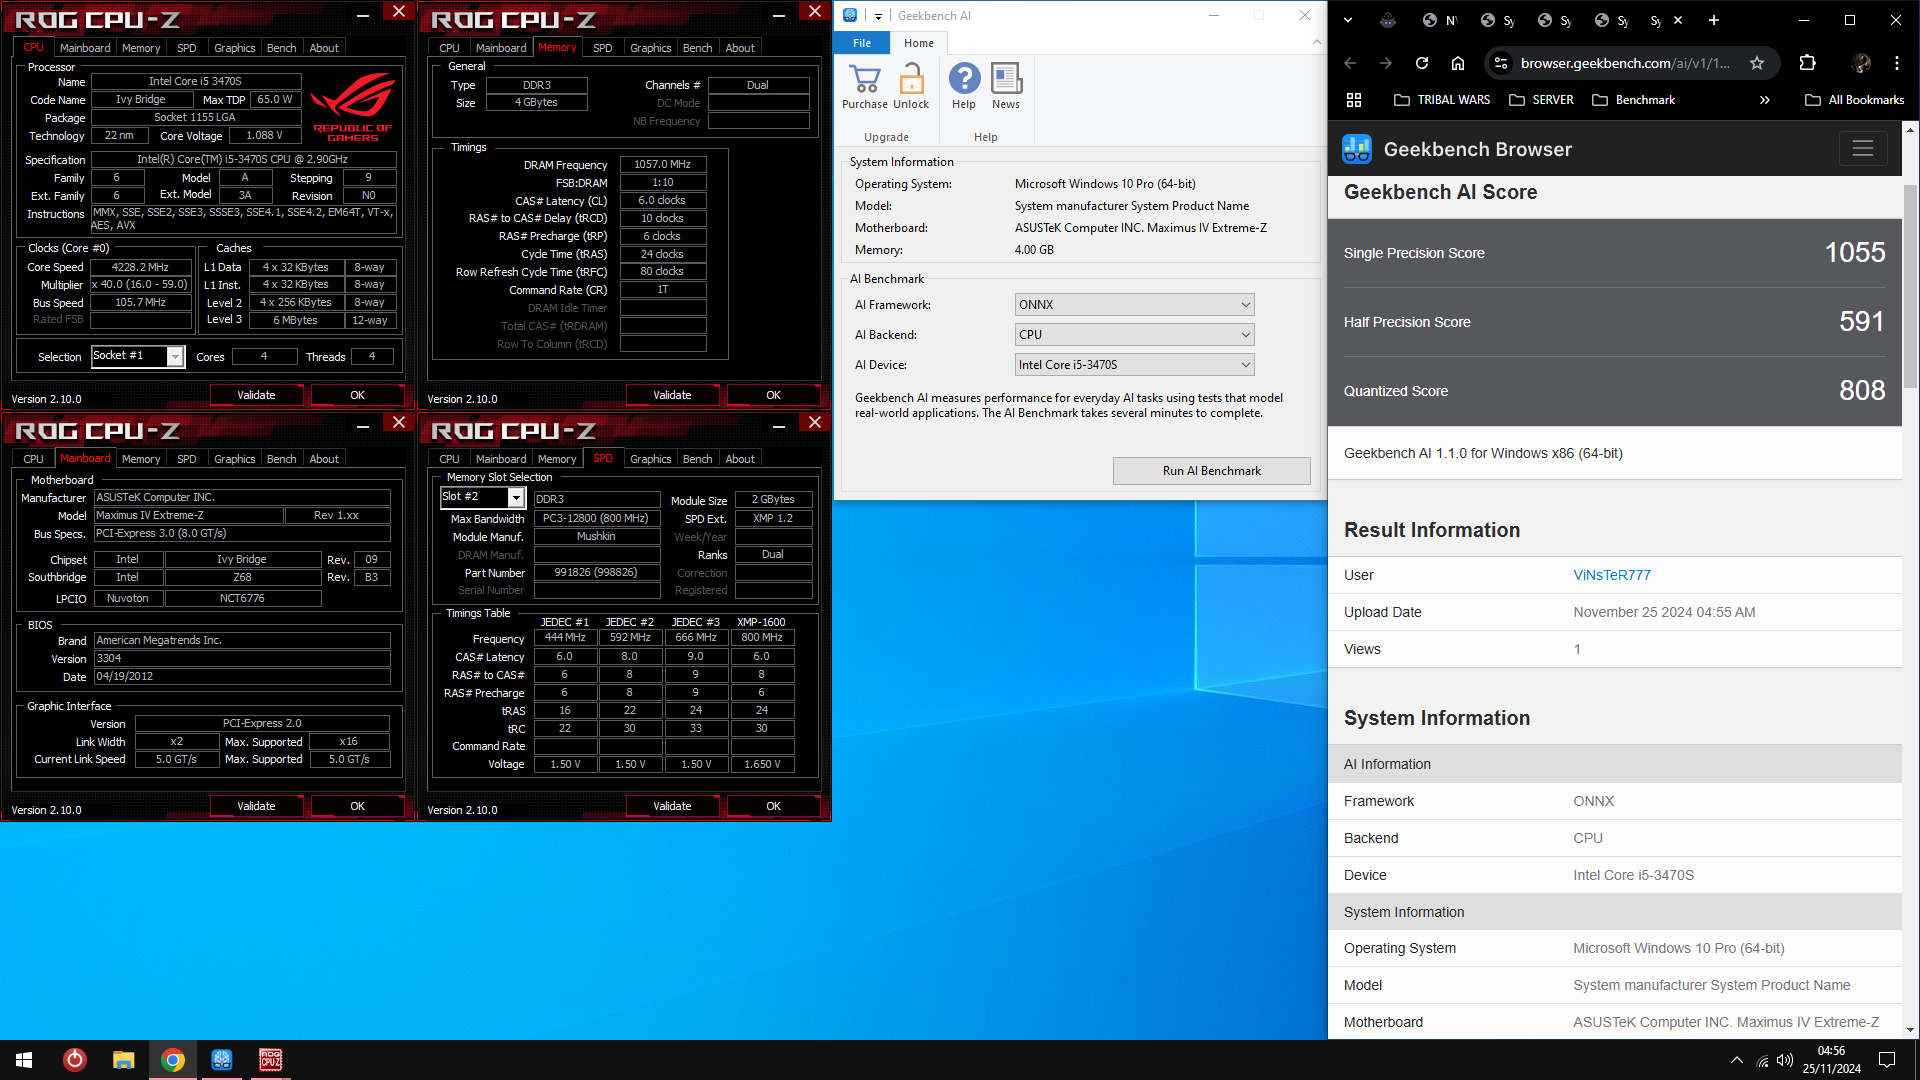This screenshot has height=1080, width=1920.
Task: Open the AI Device dropdown
Action: (x=1134, y=365)
